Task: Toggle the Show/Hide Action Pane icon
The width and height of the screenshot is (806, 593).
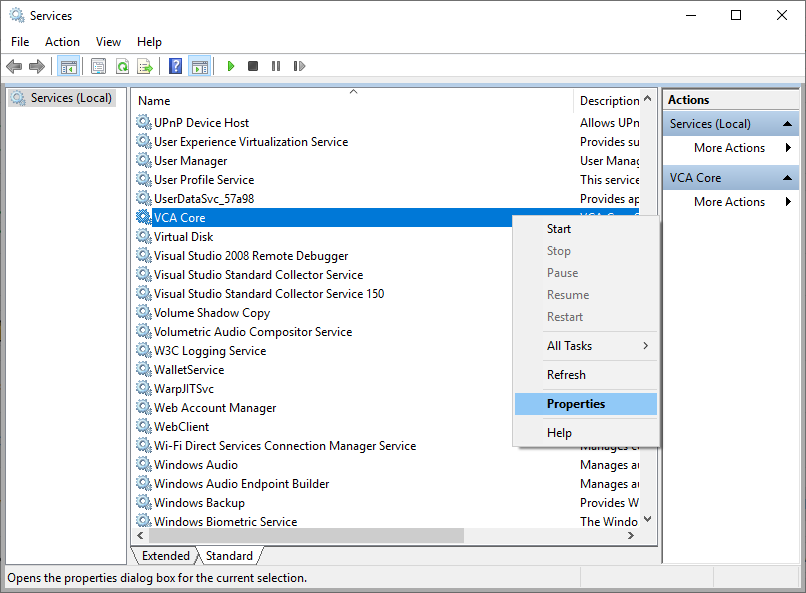Action: [200, 66]
